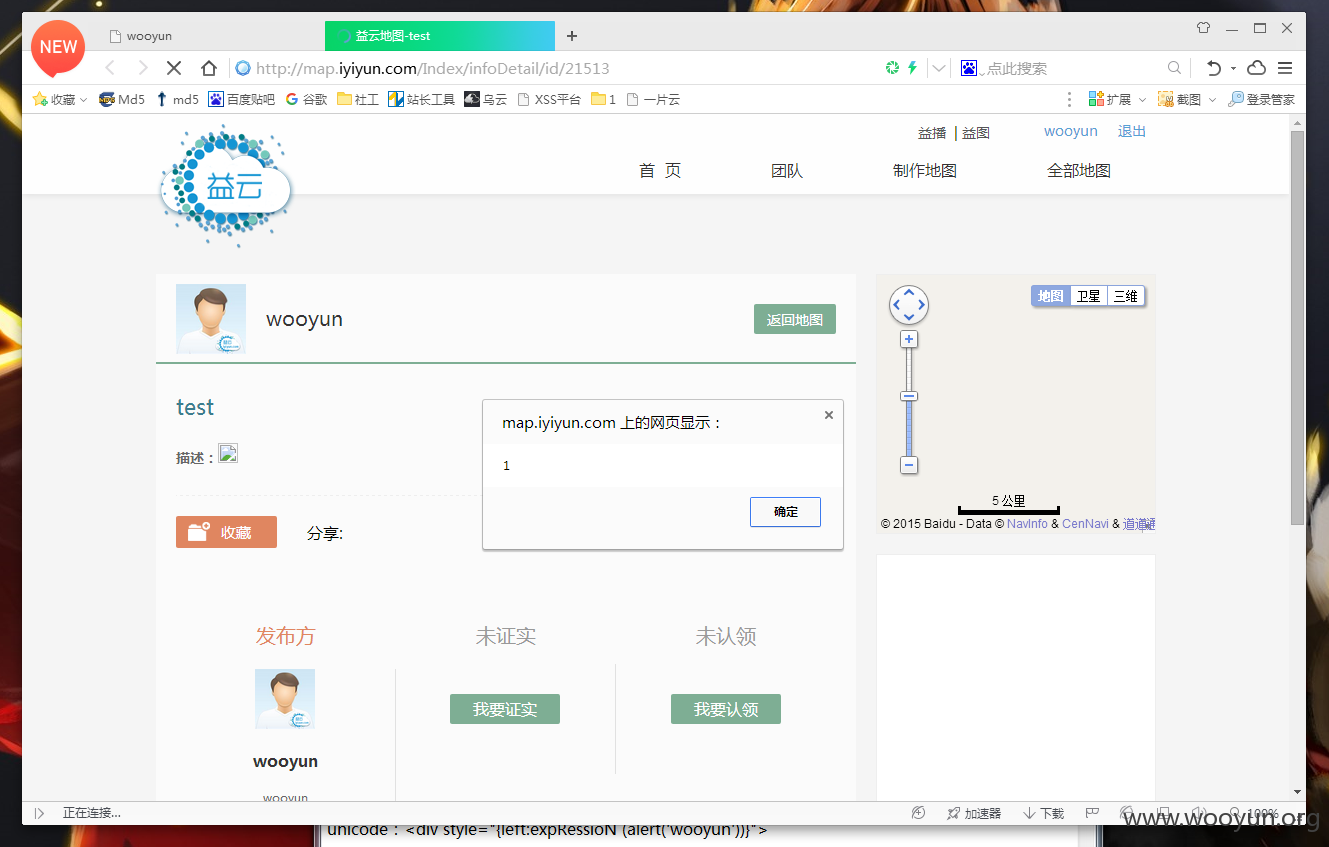1329x847 pixels.
Task: Click the back navigation arrow
Action: click(x=110, y=68)
